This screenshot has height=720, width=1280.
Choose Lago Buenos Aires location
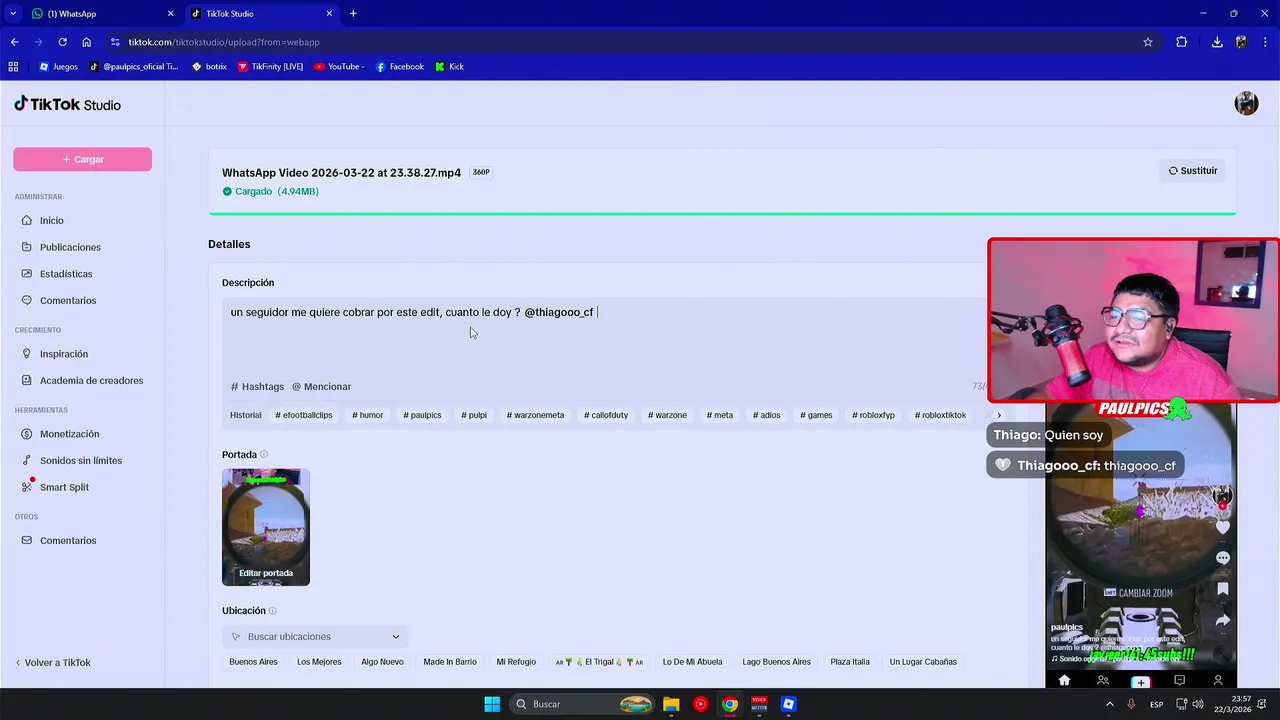pos(776,662)
